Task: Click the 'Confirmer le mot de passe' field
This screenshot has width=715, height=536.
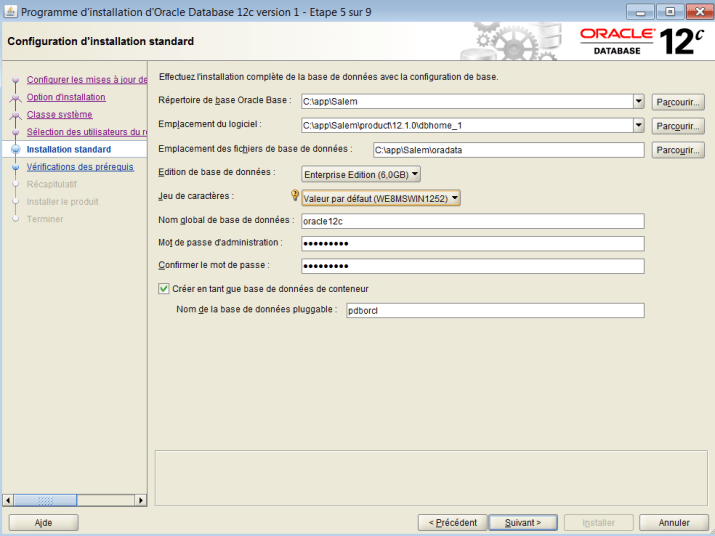Action: click(x=472, y=265)
